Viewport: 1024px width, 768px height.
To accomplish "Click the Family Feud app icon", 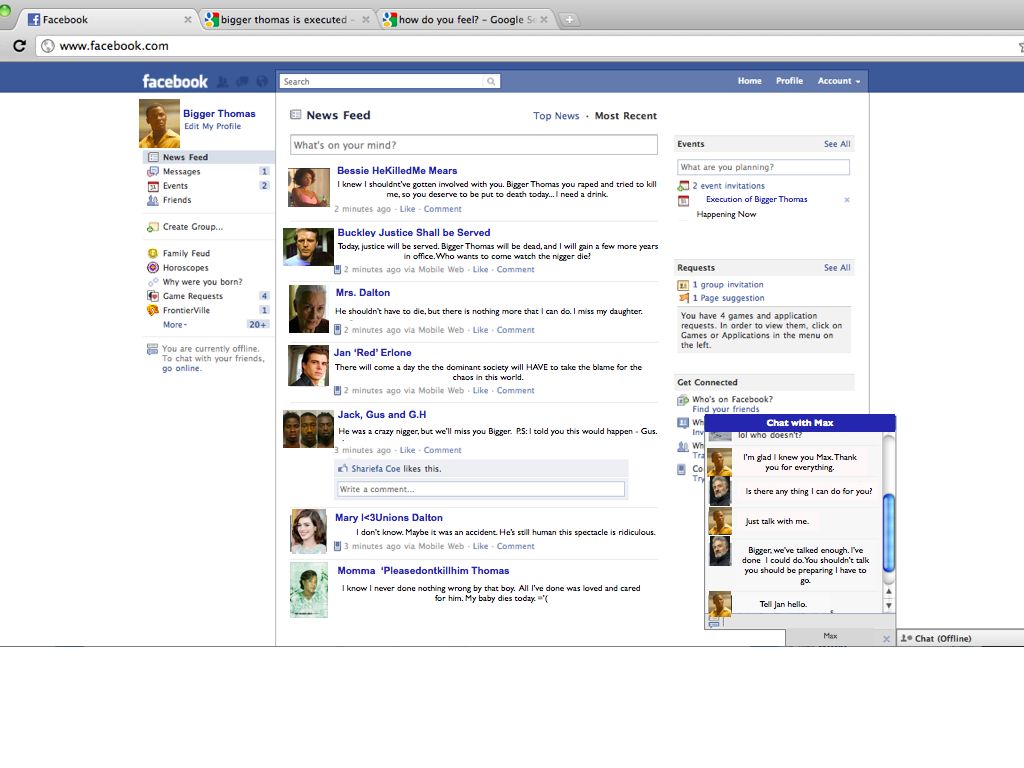I will click(x=153, y=254).
